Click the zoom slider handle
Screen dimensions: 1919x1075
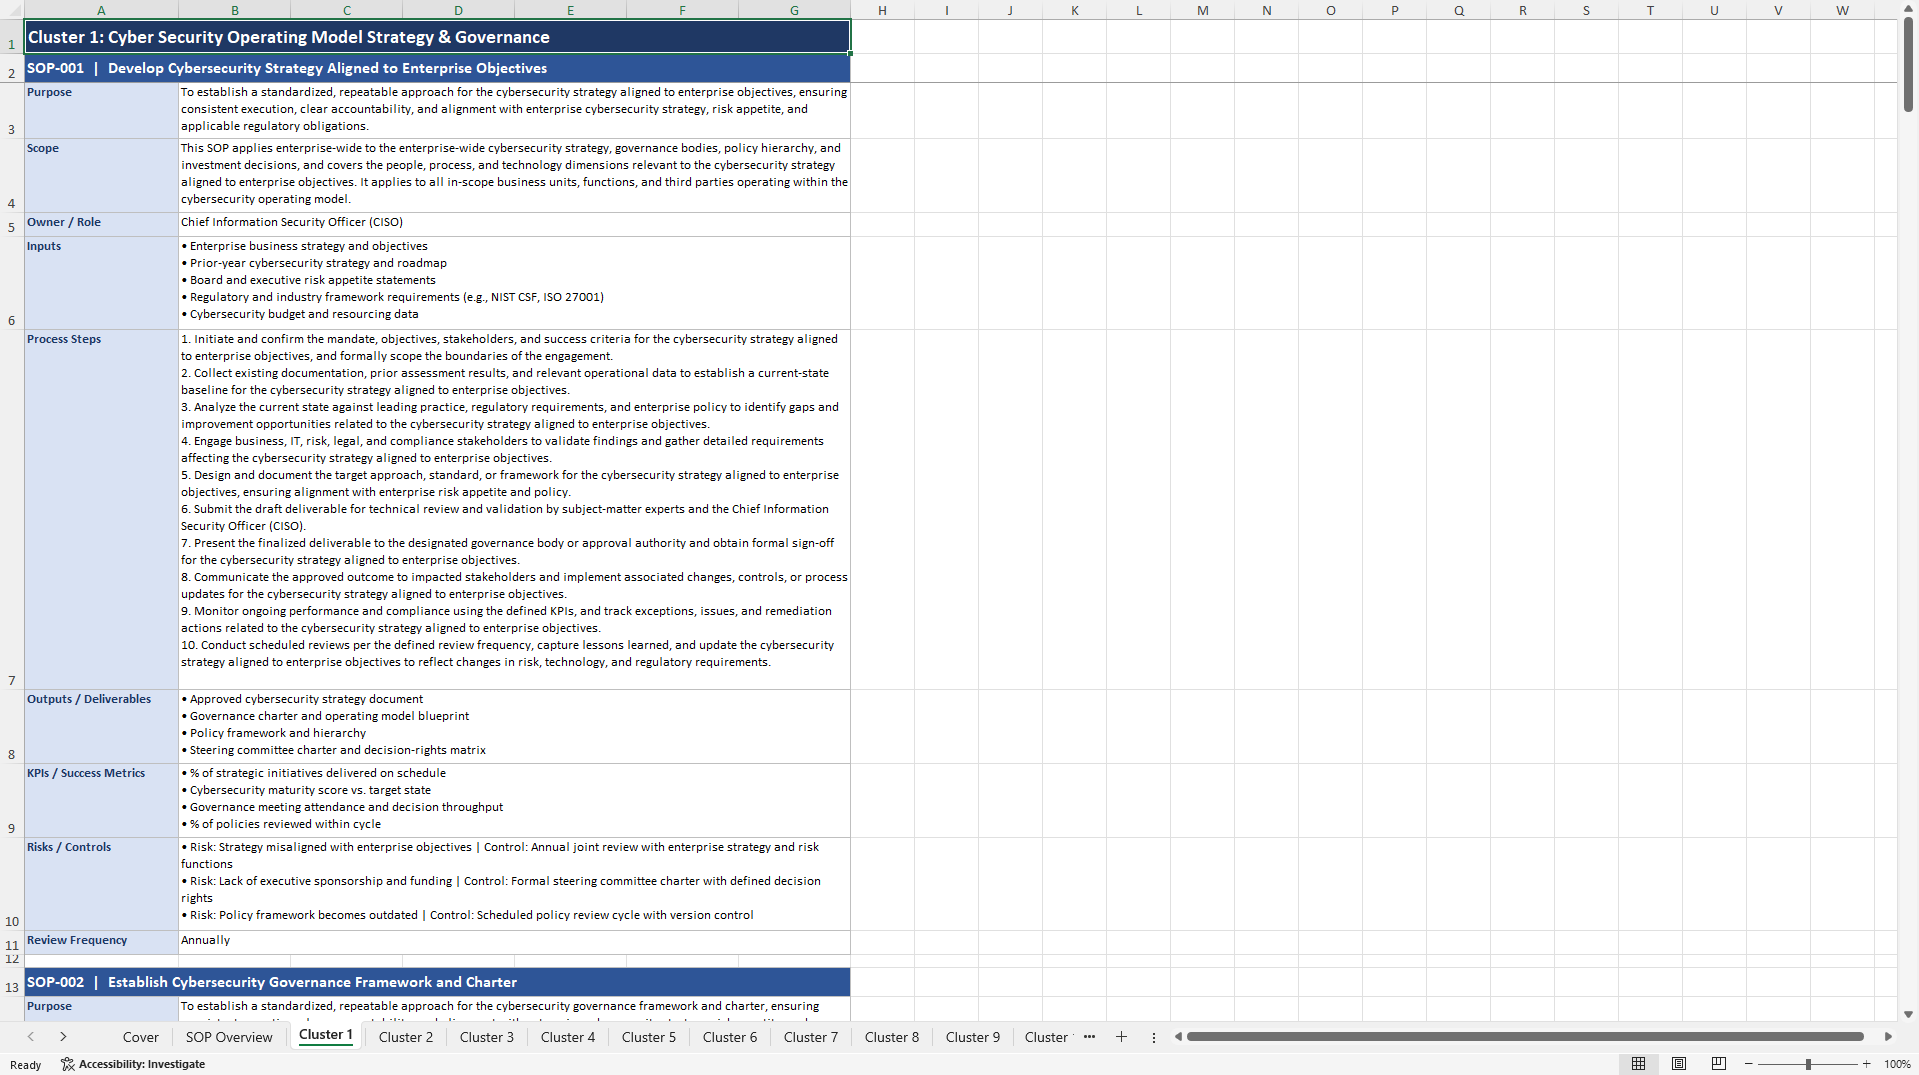pyautogui.click(x=1808, y=1064)
